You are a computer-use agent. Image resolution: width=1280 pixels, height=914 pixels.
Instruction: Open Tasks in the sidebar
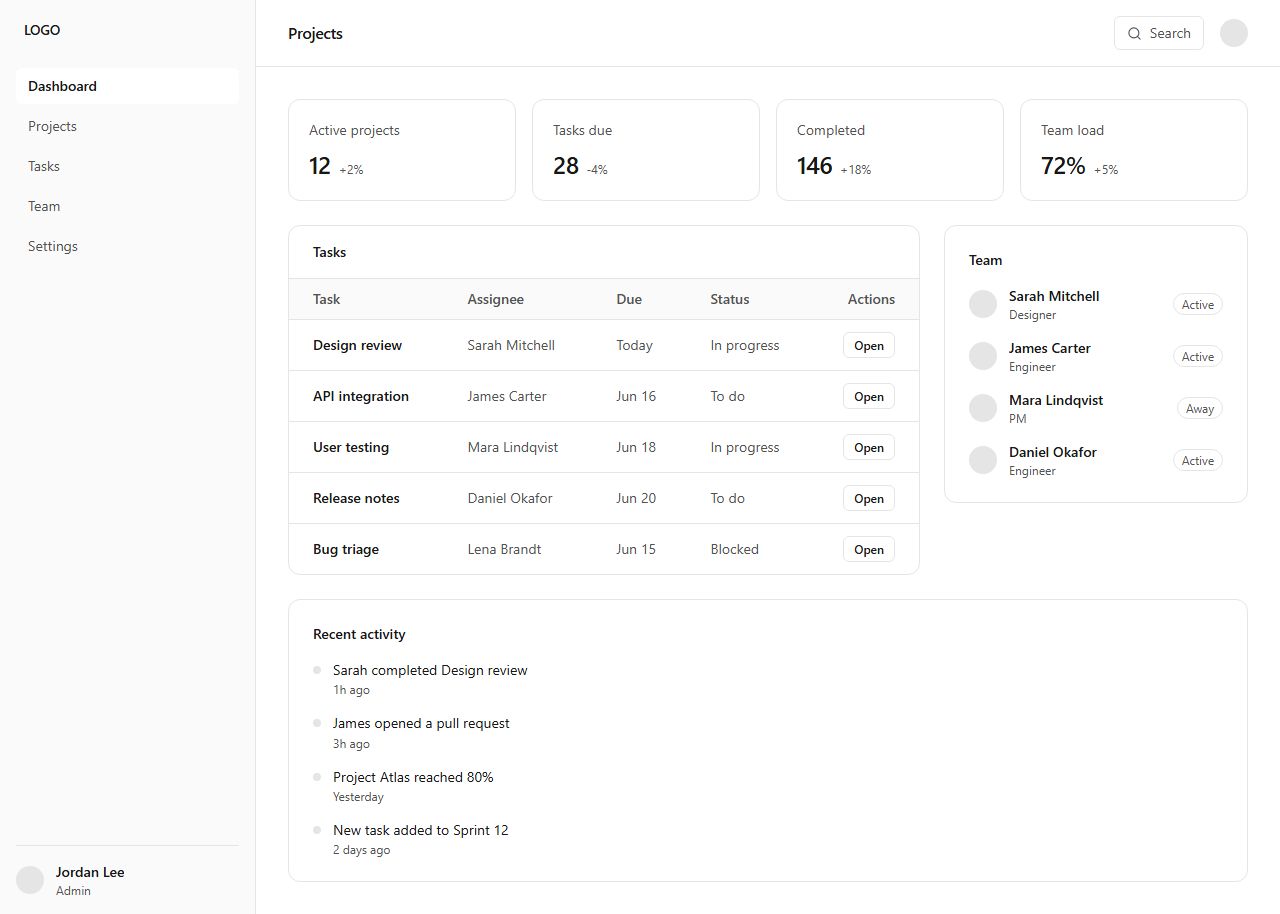pos(127,166)
